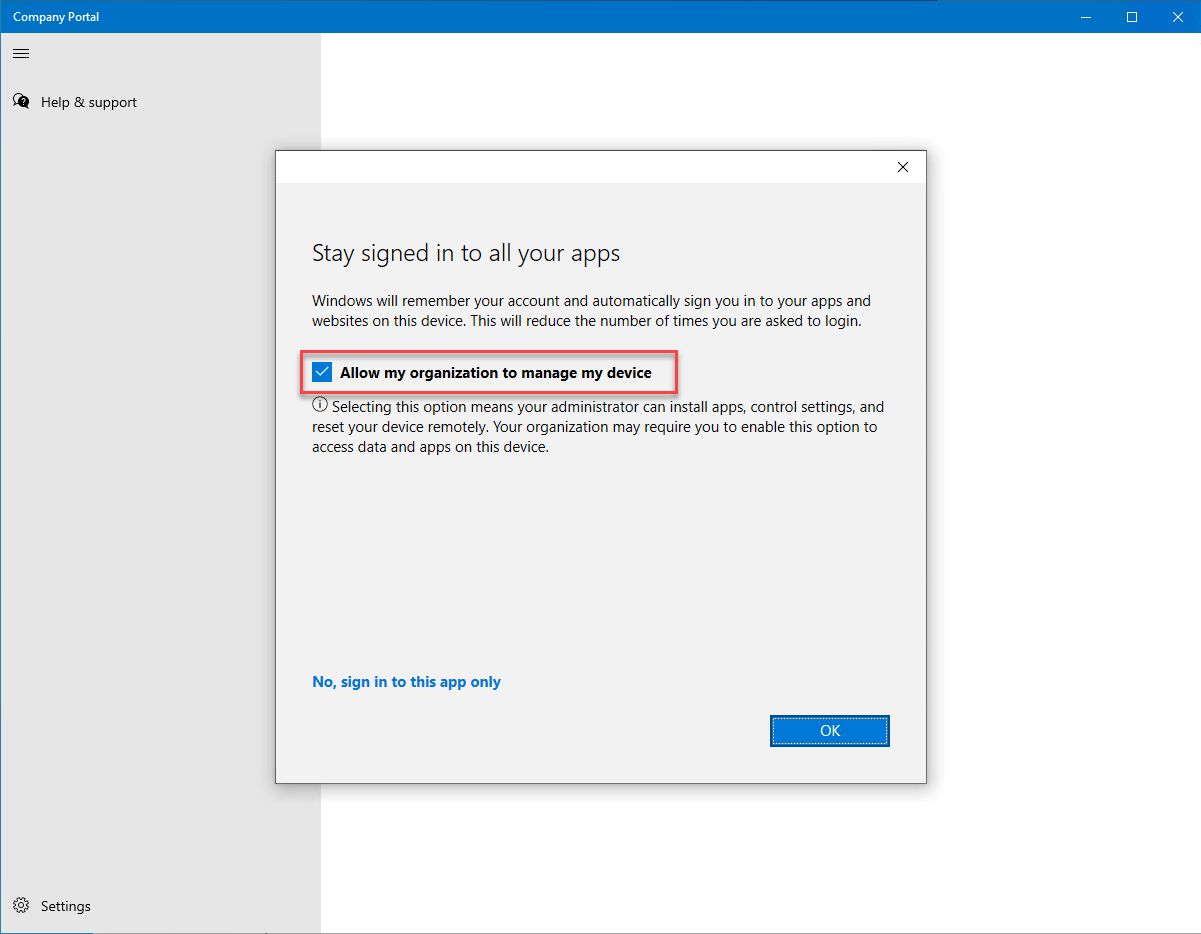Confirm staying signed in with OK
The height and width of the screenshot is (934, 1201).
click(x=829, y=730)
